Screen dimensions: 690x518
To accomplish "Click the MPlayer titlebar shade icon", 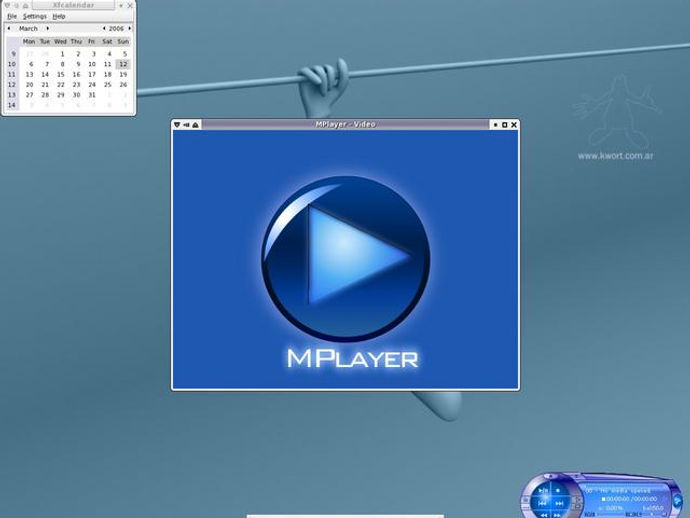I will (x=195, y=125).
